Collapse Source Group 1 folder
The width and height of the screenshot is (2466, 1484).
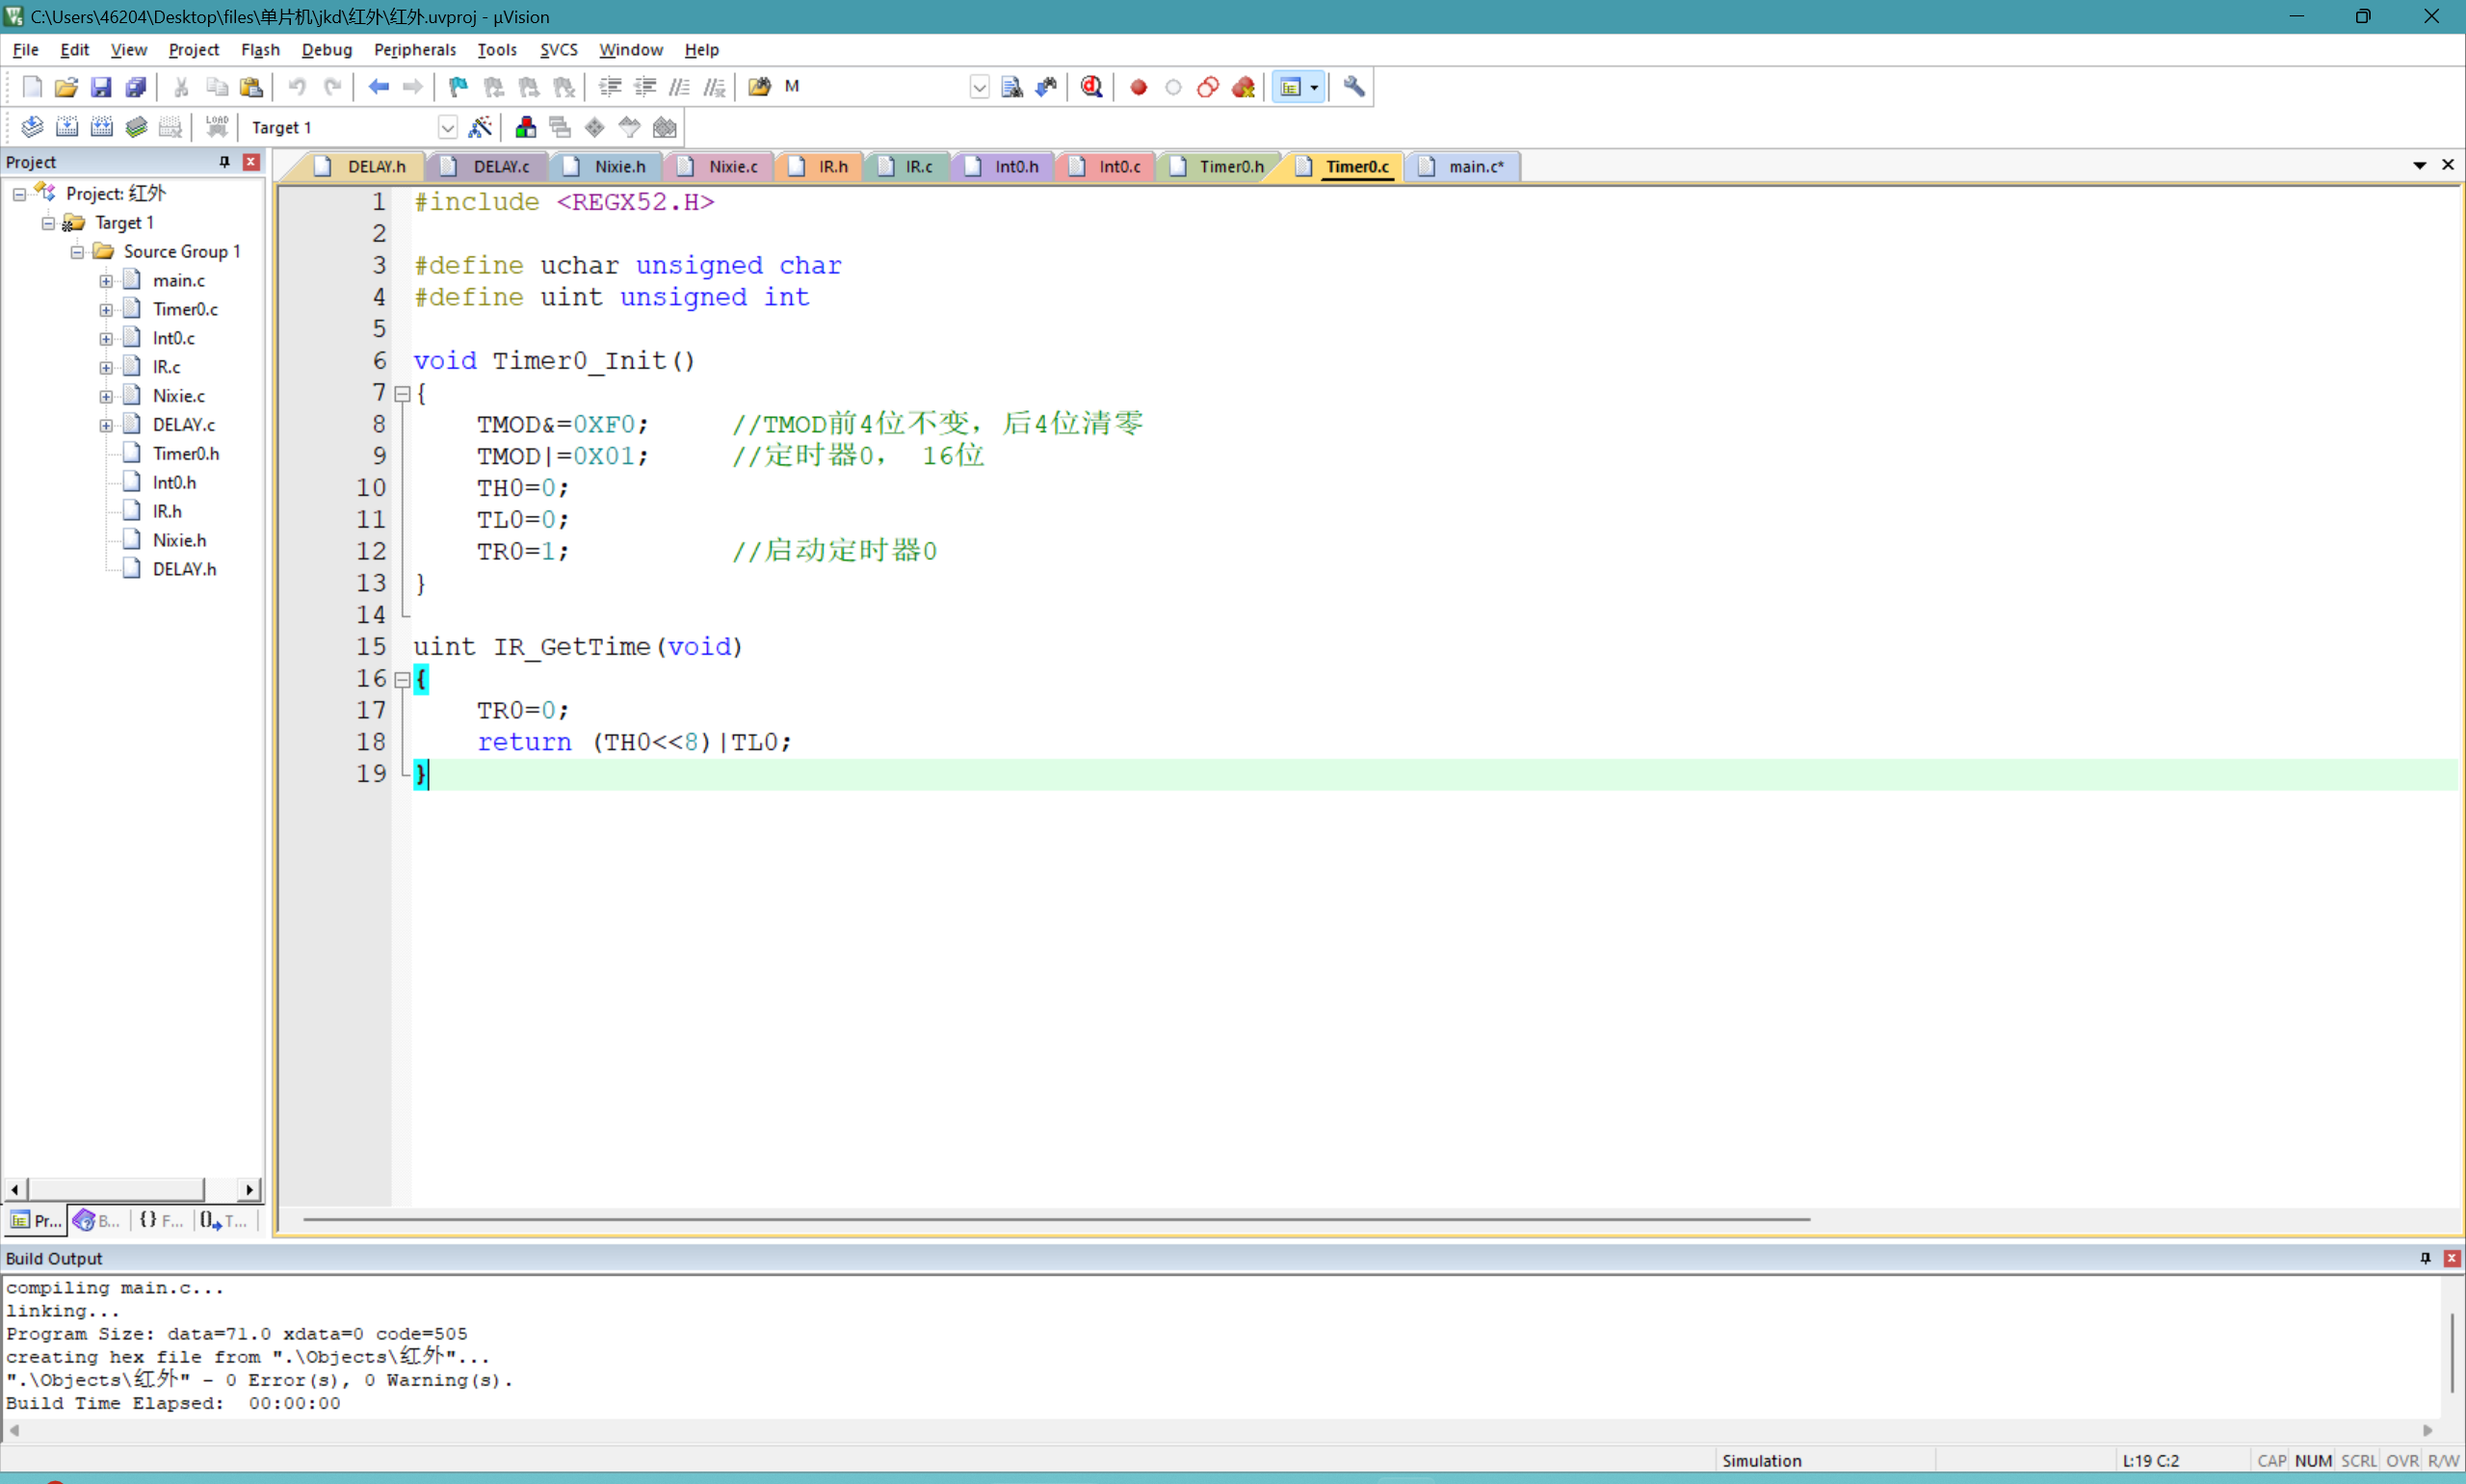coord(77,252)
